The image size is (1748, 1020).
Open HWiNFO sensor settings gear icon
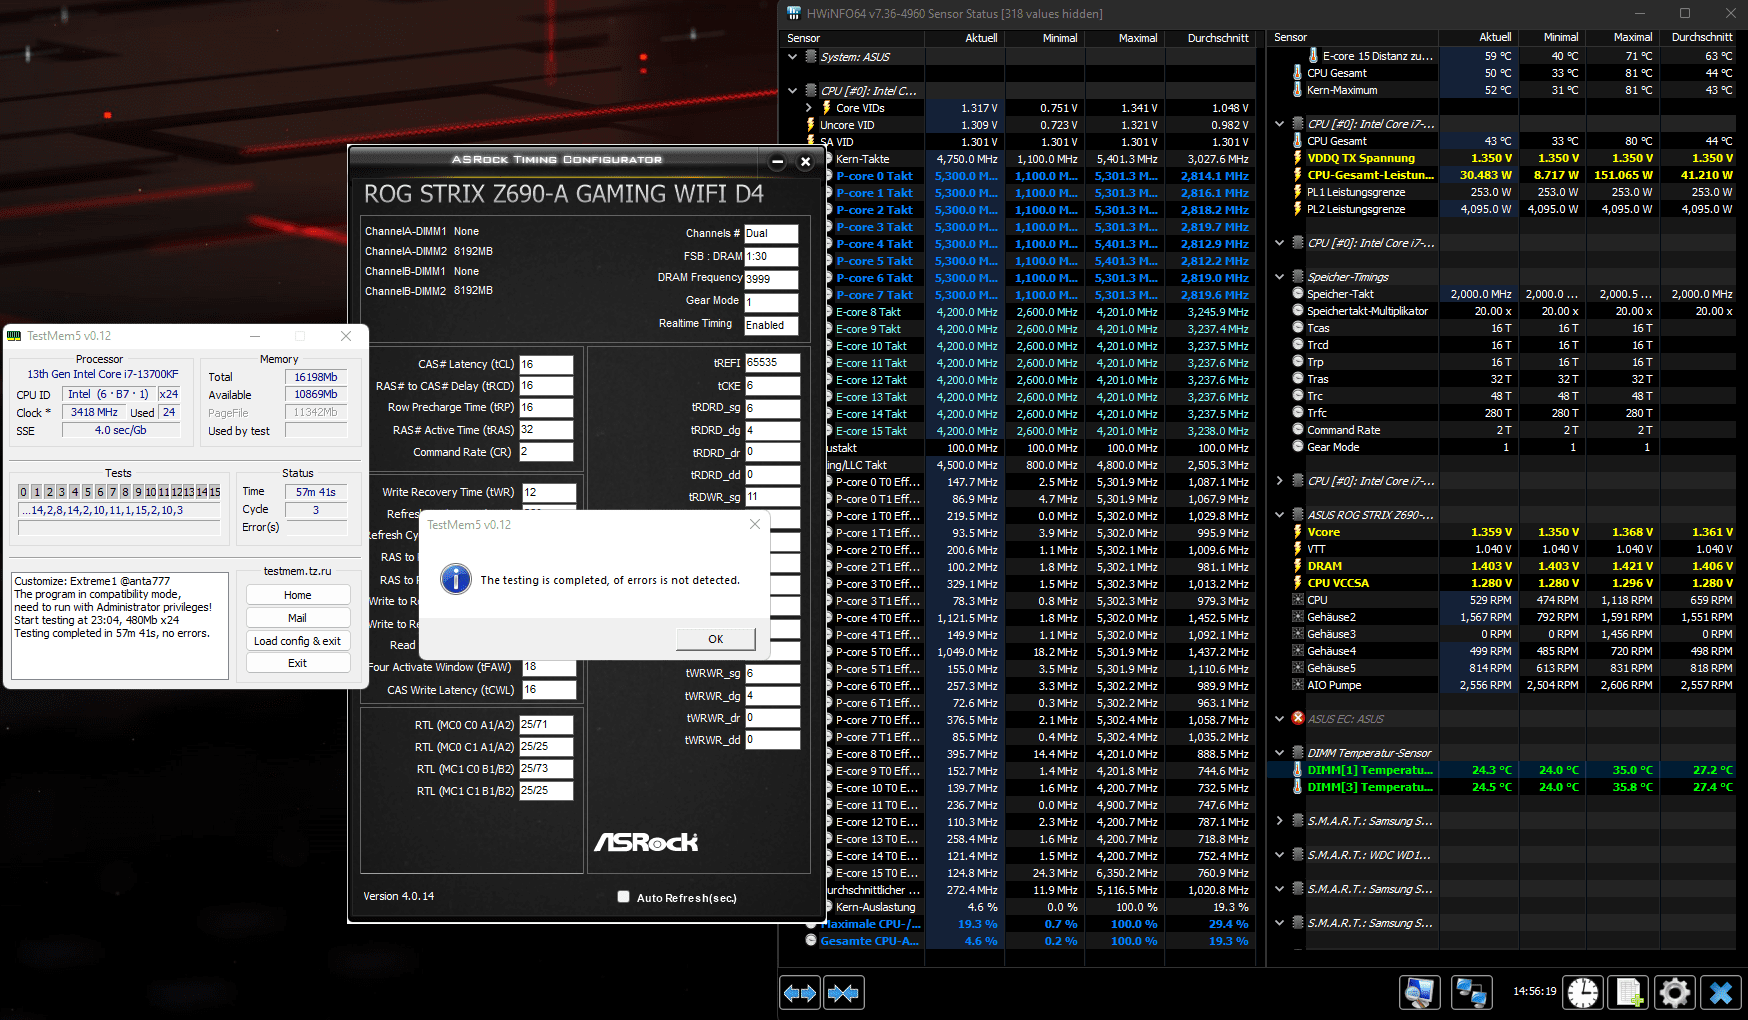tap(1675, 992)
